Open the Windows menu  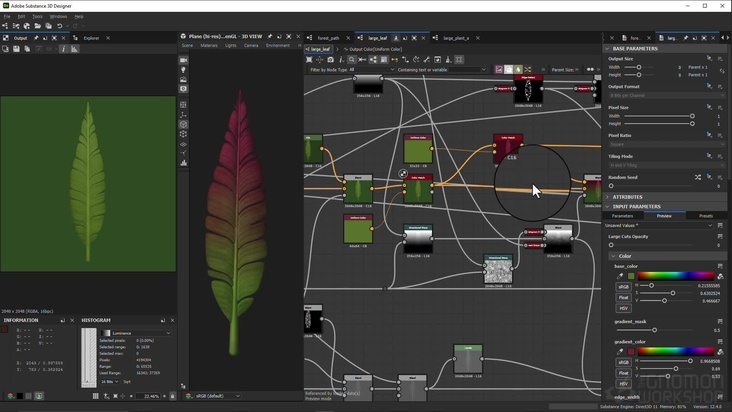click(x=58, y=16)
